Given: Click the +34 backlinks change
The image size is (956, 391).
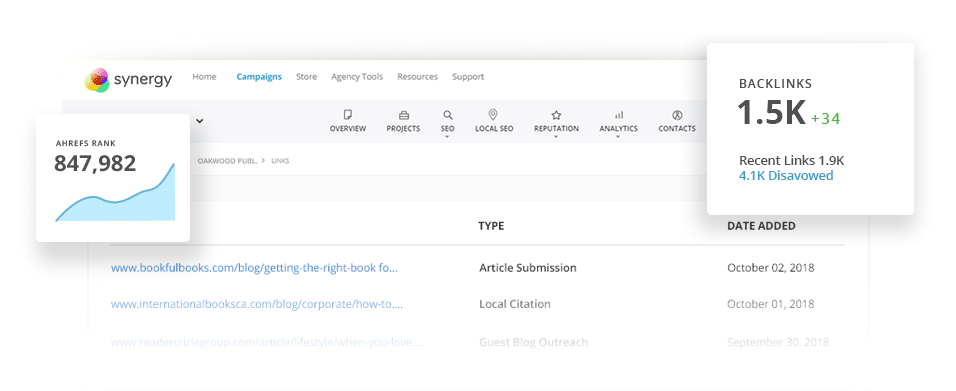Looking at the screenshot, I should [826, 119].
